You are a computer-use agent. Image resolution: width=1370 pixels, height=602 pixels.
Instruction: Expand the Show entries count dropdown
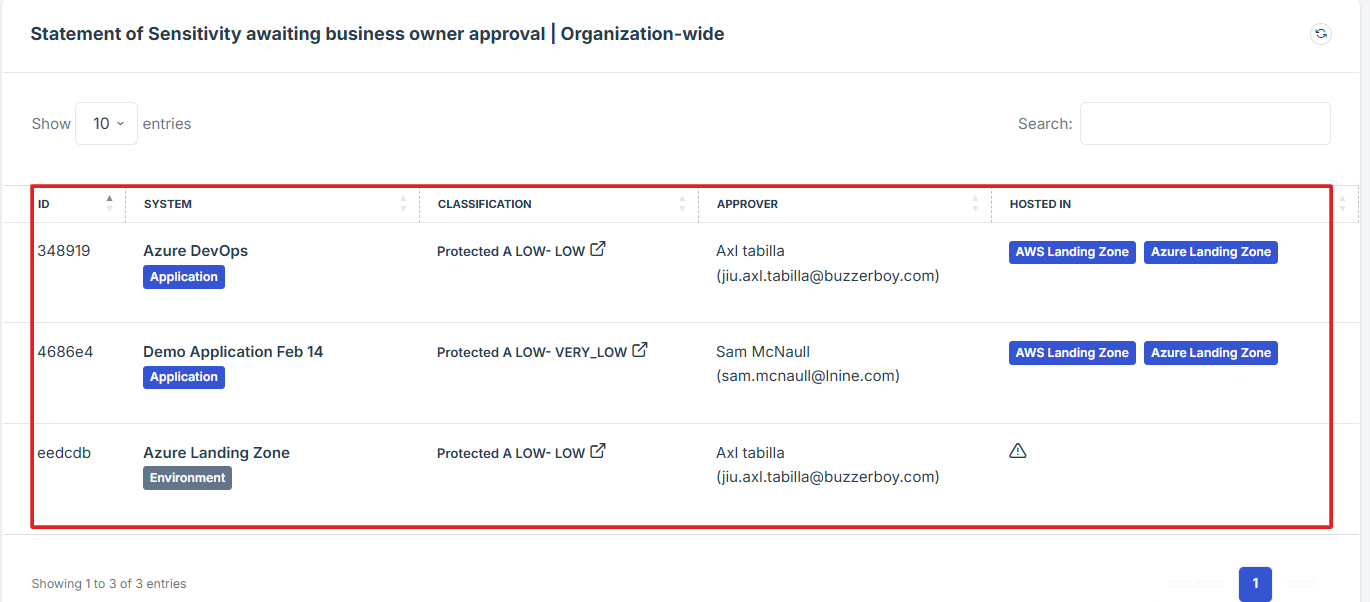[x=107, y=124]
